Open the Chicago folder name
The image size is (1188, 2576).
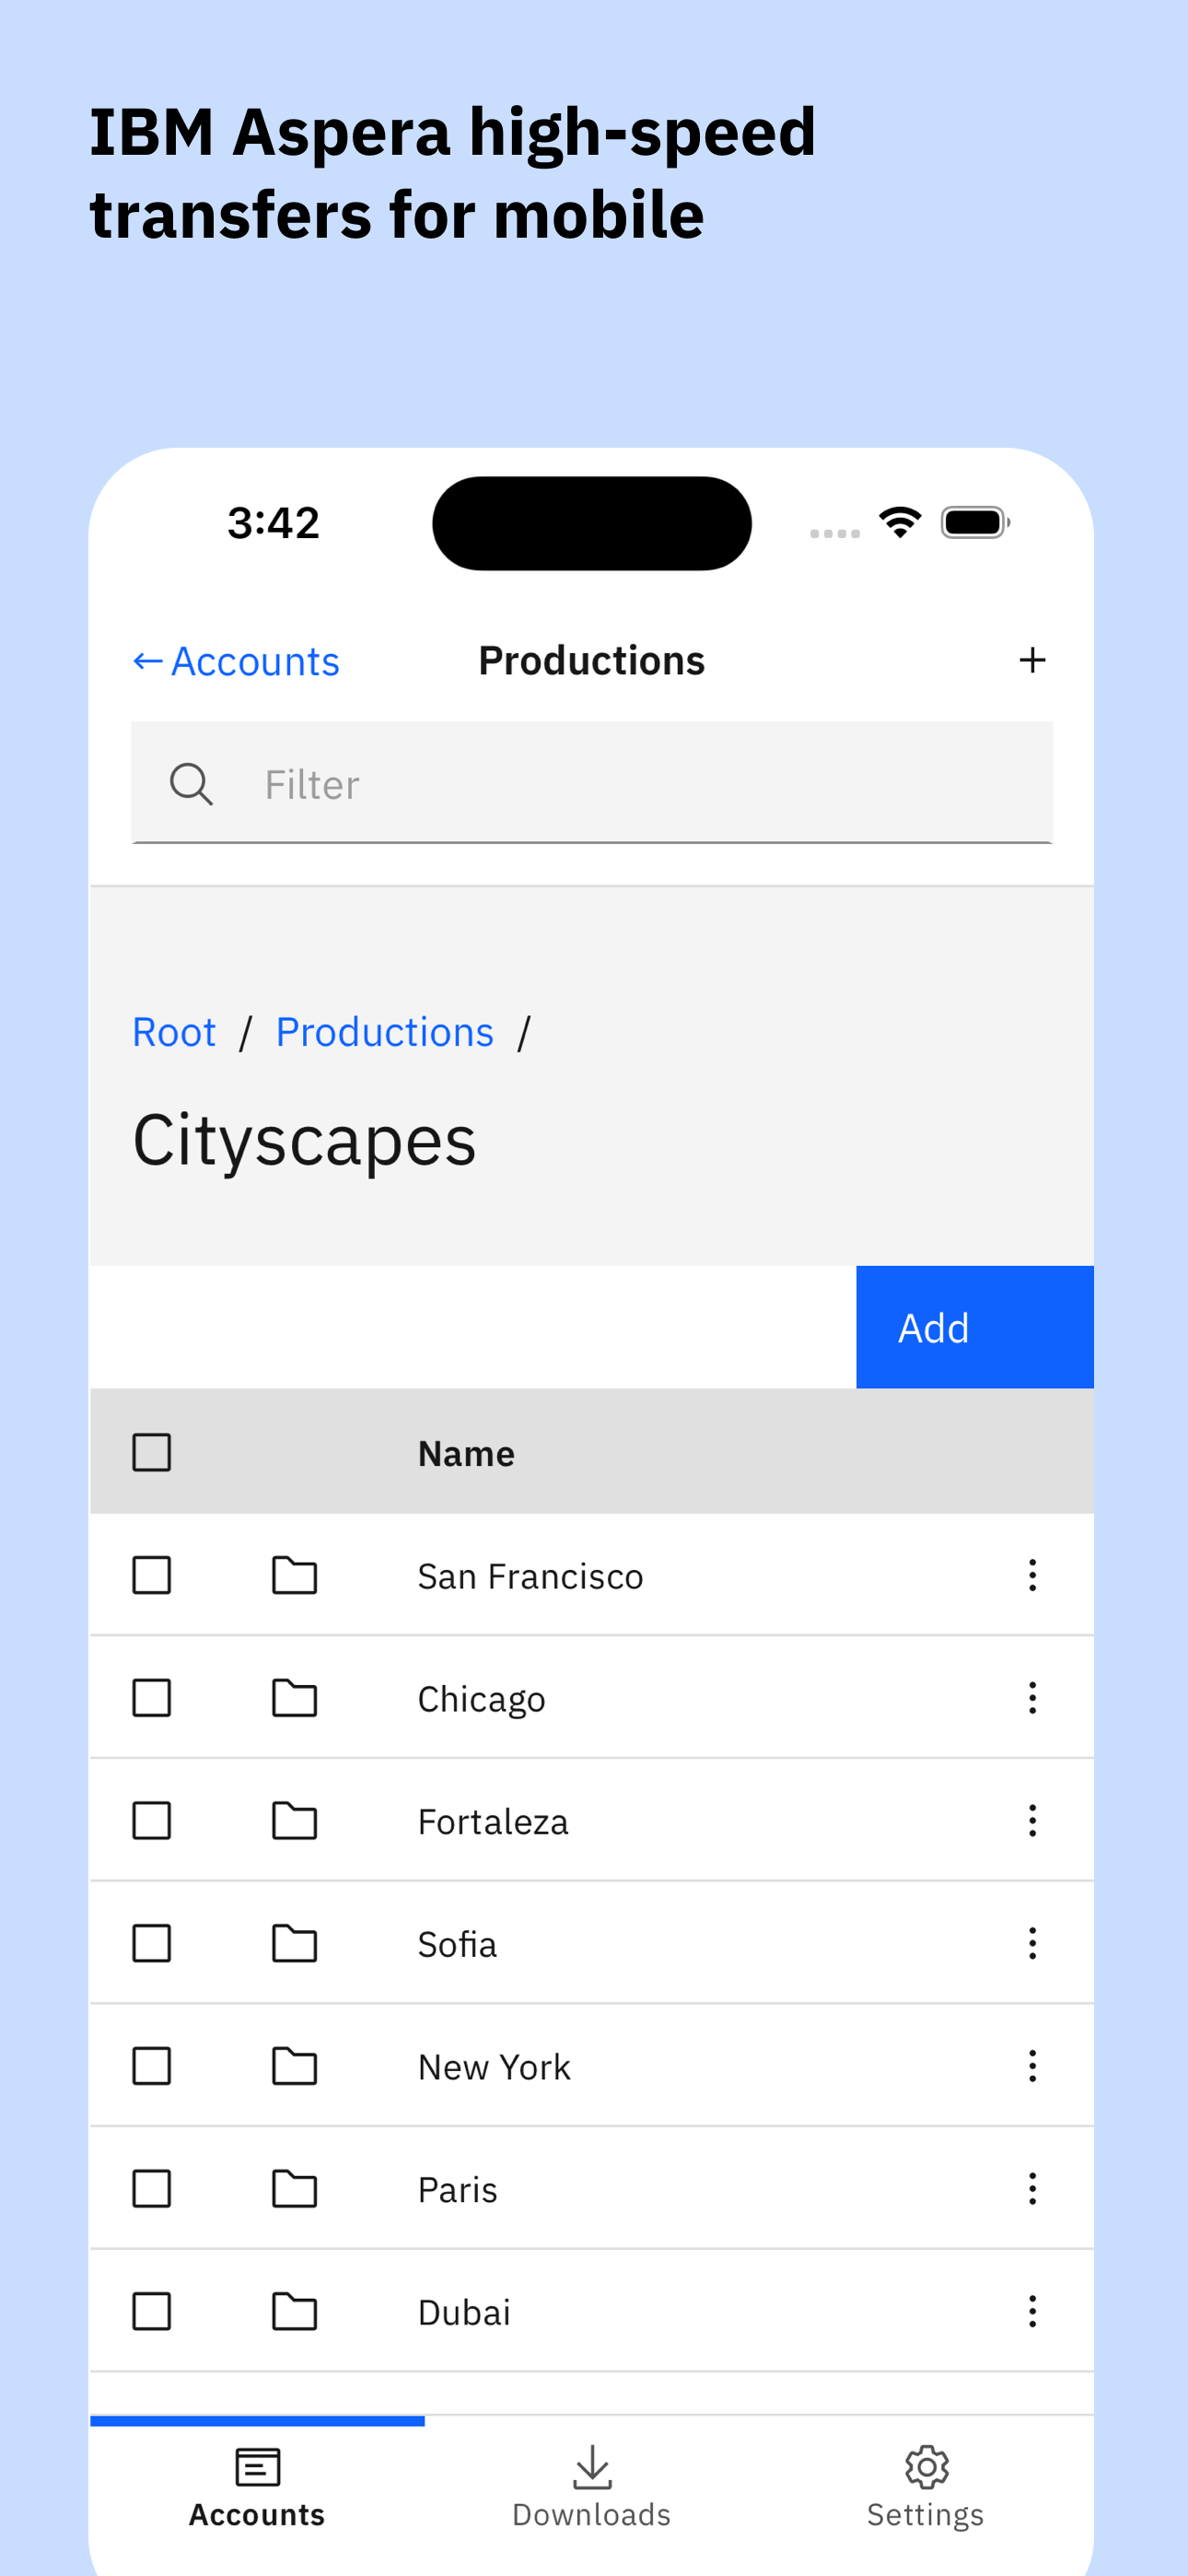point(481,1699)
